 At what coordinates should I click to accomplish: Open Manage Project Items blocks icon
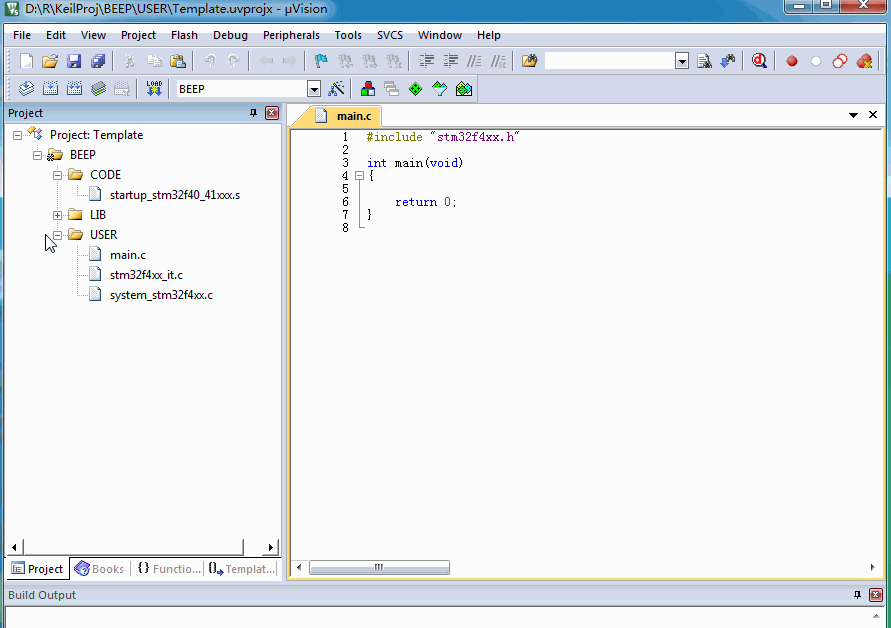tap(368, 89)
